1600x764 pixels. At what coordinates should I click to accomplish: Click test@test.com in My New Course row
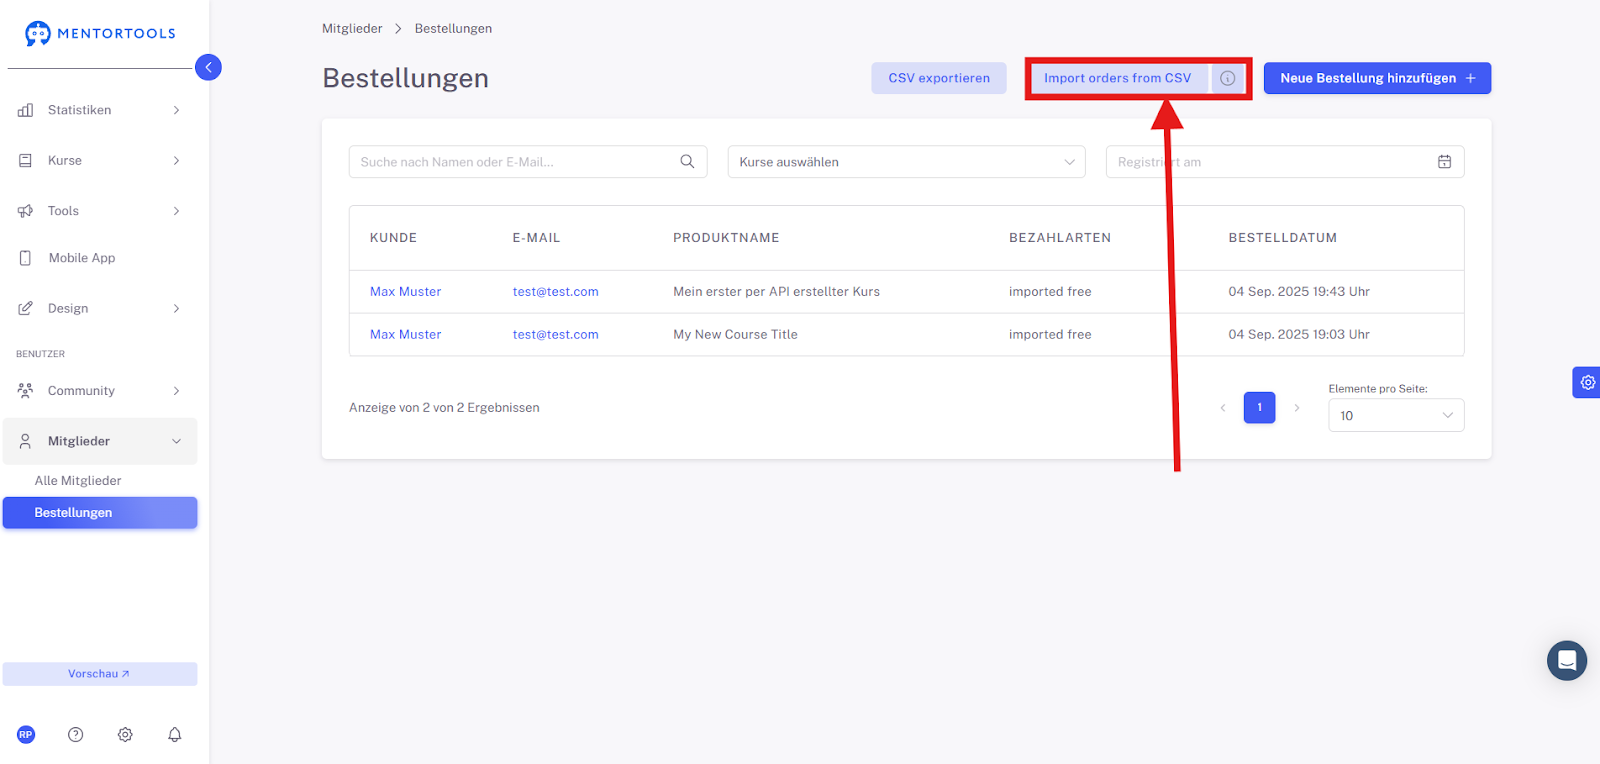[555, 334]
